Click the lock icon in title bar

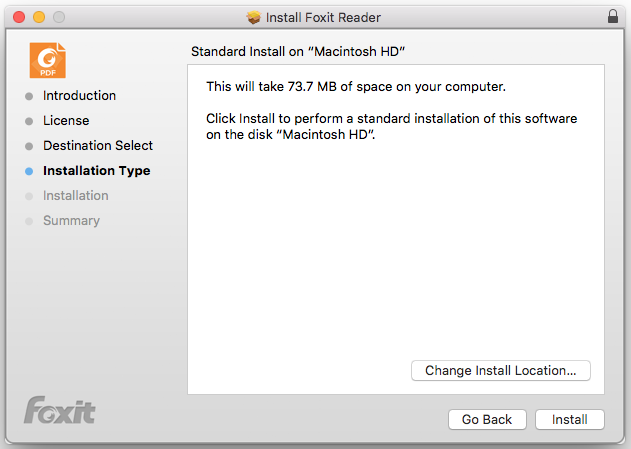[612, 16]
